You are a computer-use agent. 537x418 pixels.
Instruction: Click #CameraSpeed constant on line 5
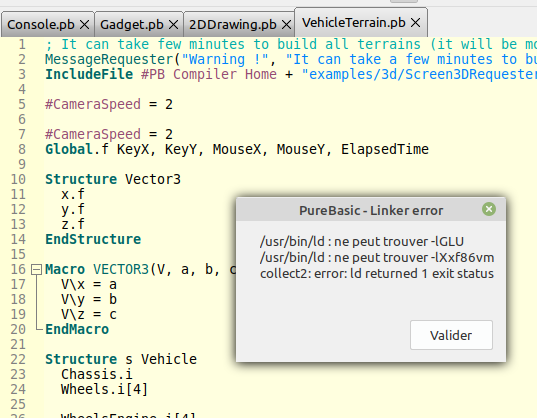[93, 104]
